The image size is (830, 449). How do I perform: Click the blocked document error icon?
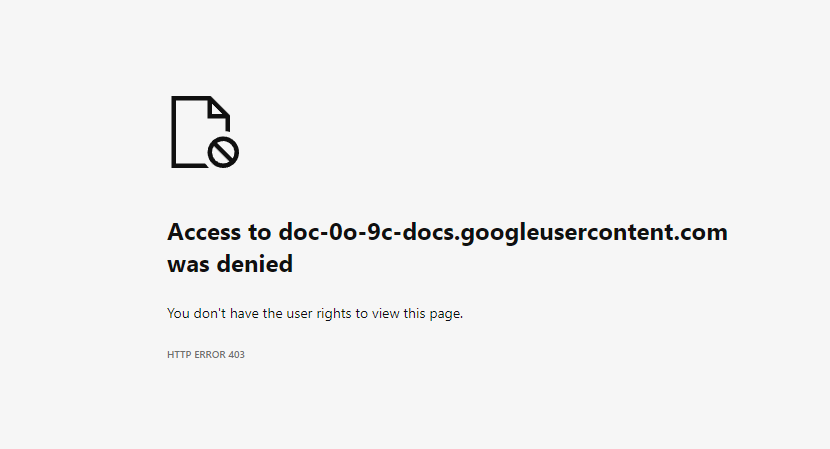205,132
